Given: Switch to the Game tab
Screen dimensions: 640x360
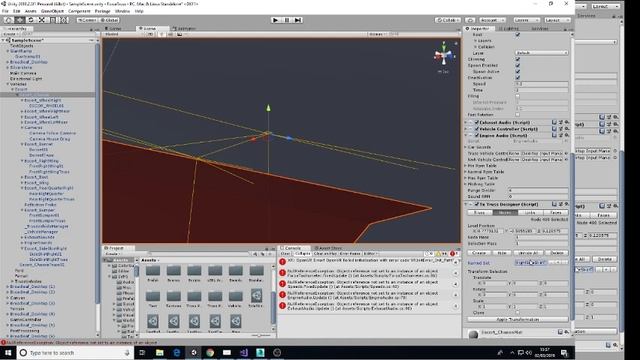Looking at the screenshot, I should [114, 29].
